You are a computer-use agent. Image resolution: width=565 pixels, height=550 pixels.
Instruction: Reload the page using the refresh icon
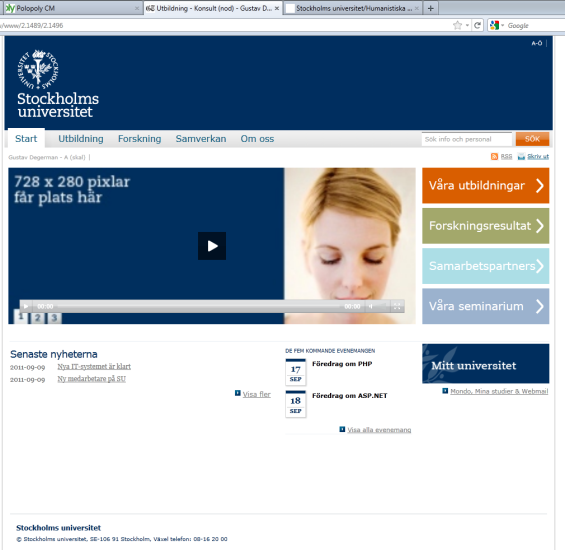click(477, 25)
